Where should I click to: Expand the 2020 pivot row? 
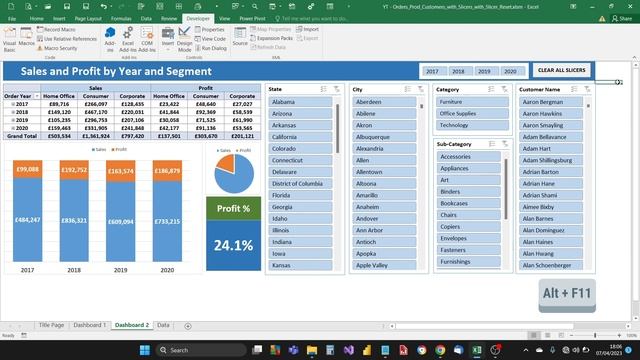pyautogui.click(x=13, y=128)
